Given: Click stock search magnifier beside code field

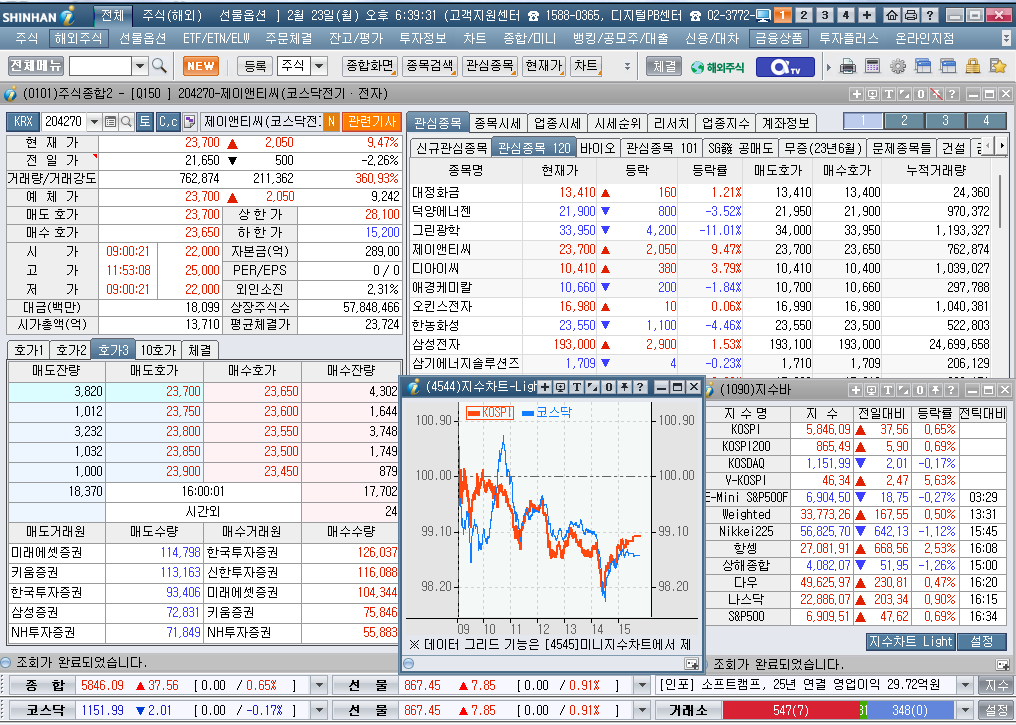Looking at the screenshot, I should pyautogui.click(x=126, y=122).
